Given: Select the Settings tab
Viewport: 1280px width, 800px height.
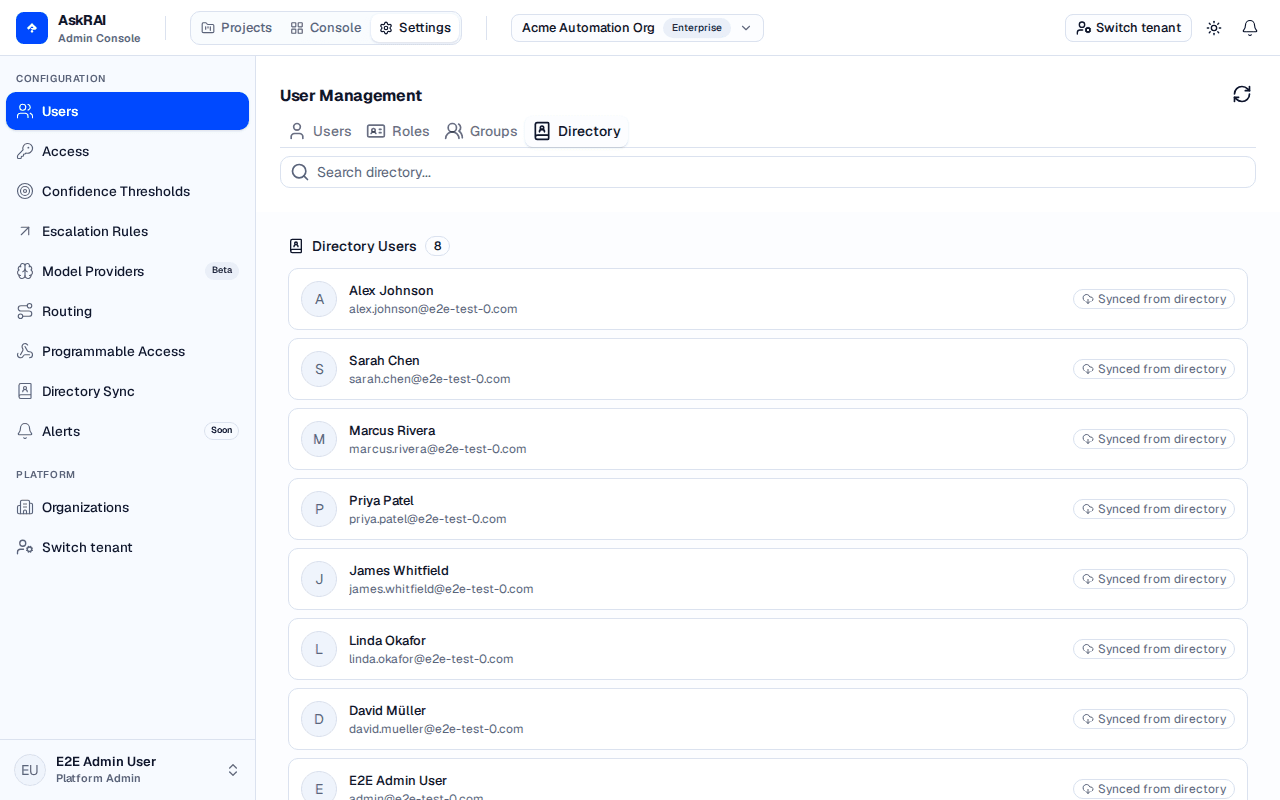Looking at the screenshot, I should 415,28.
